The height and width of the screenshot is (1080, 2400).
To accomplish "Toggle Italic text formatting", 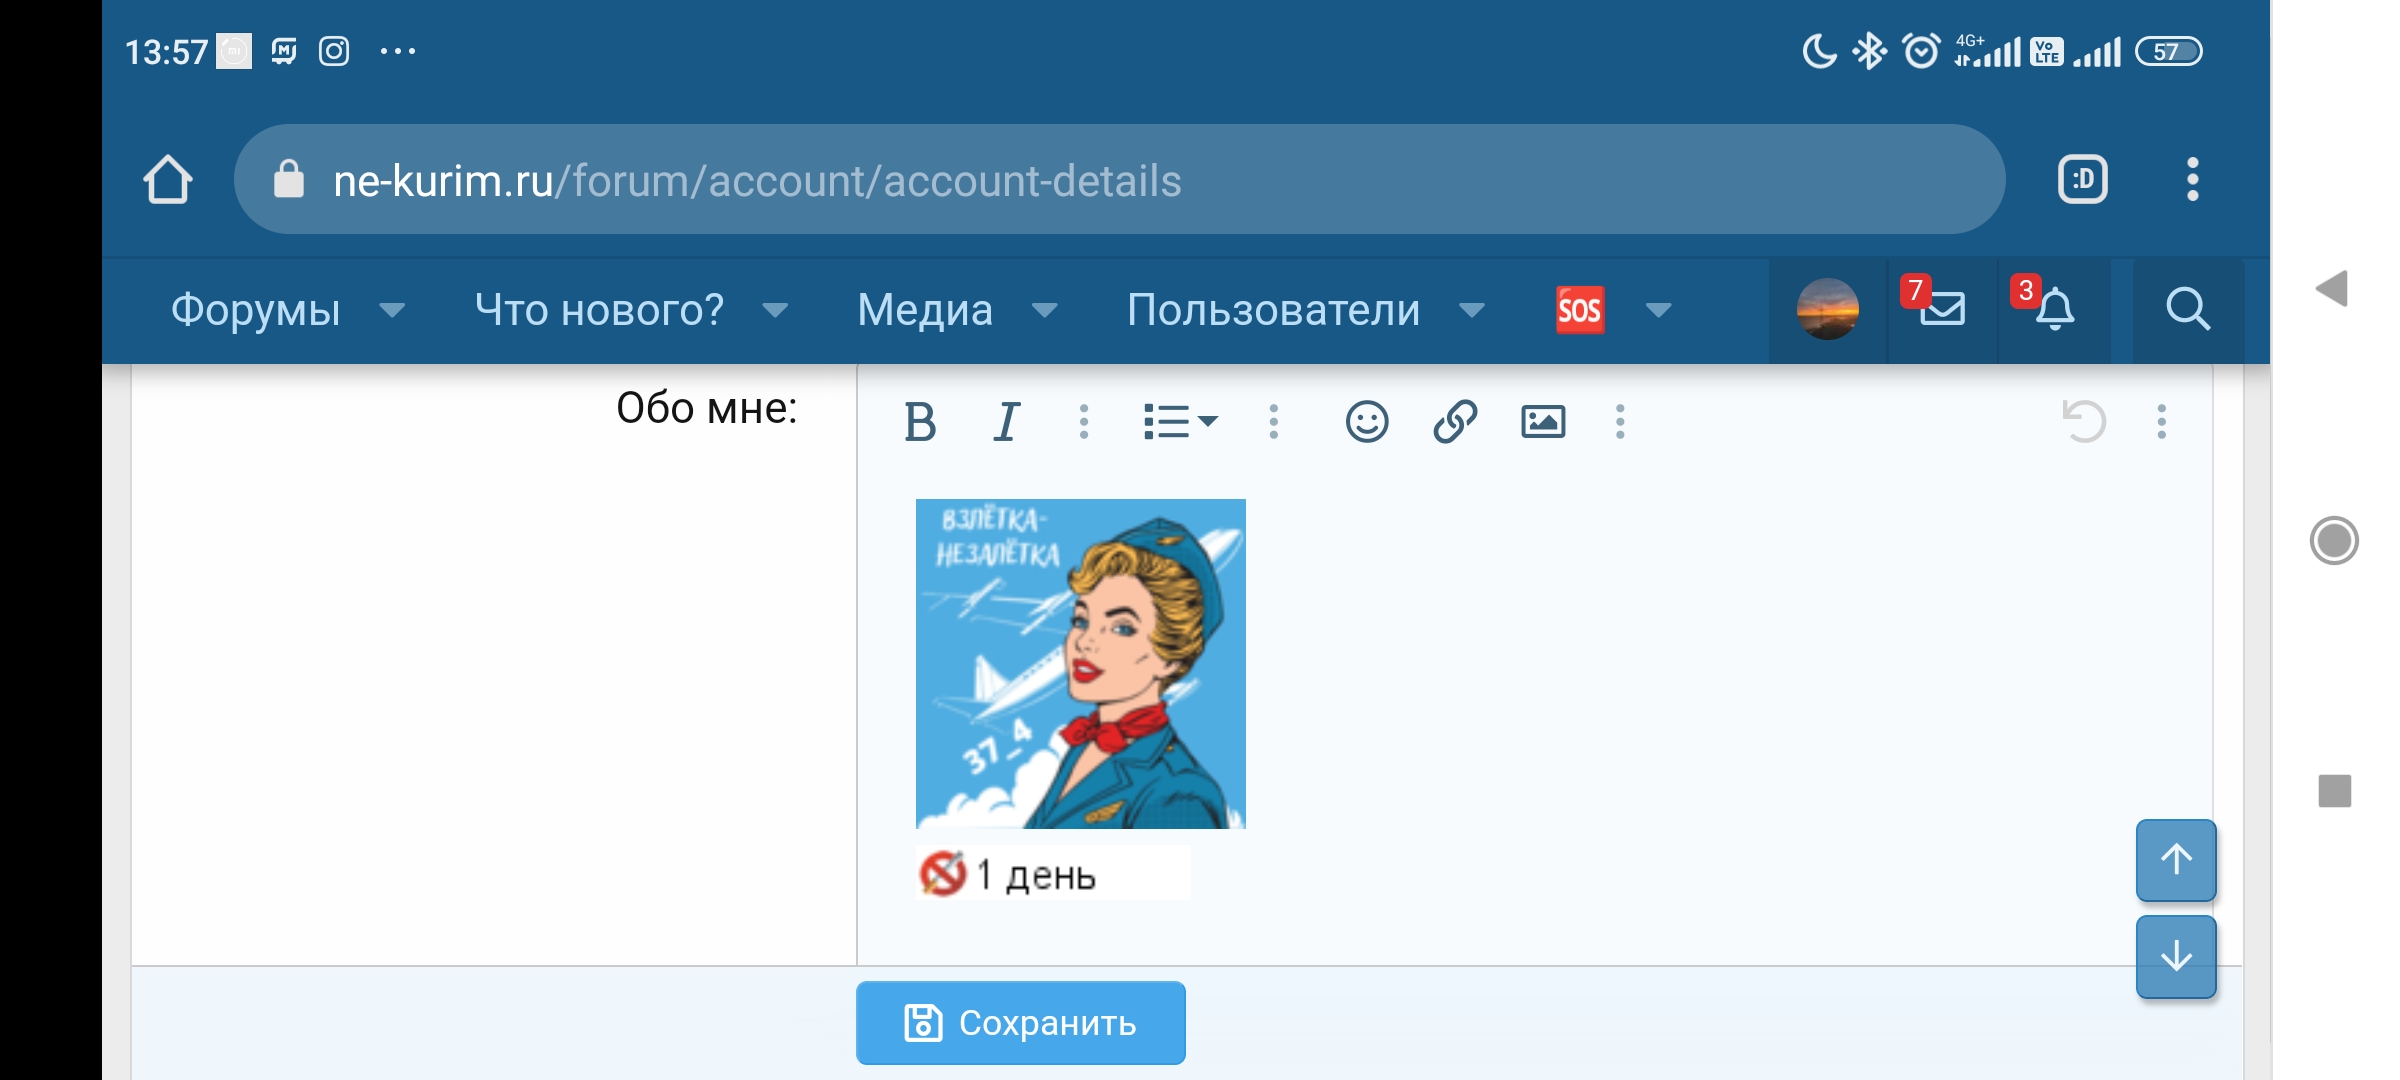I will (1007, 422).
